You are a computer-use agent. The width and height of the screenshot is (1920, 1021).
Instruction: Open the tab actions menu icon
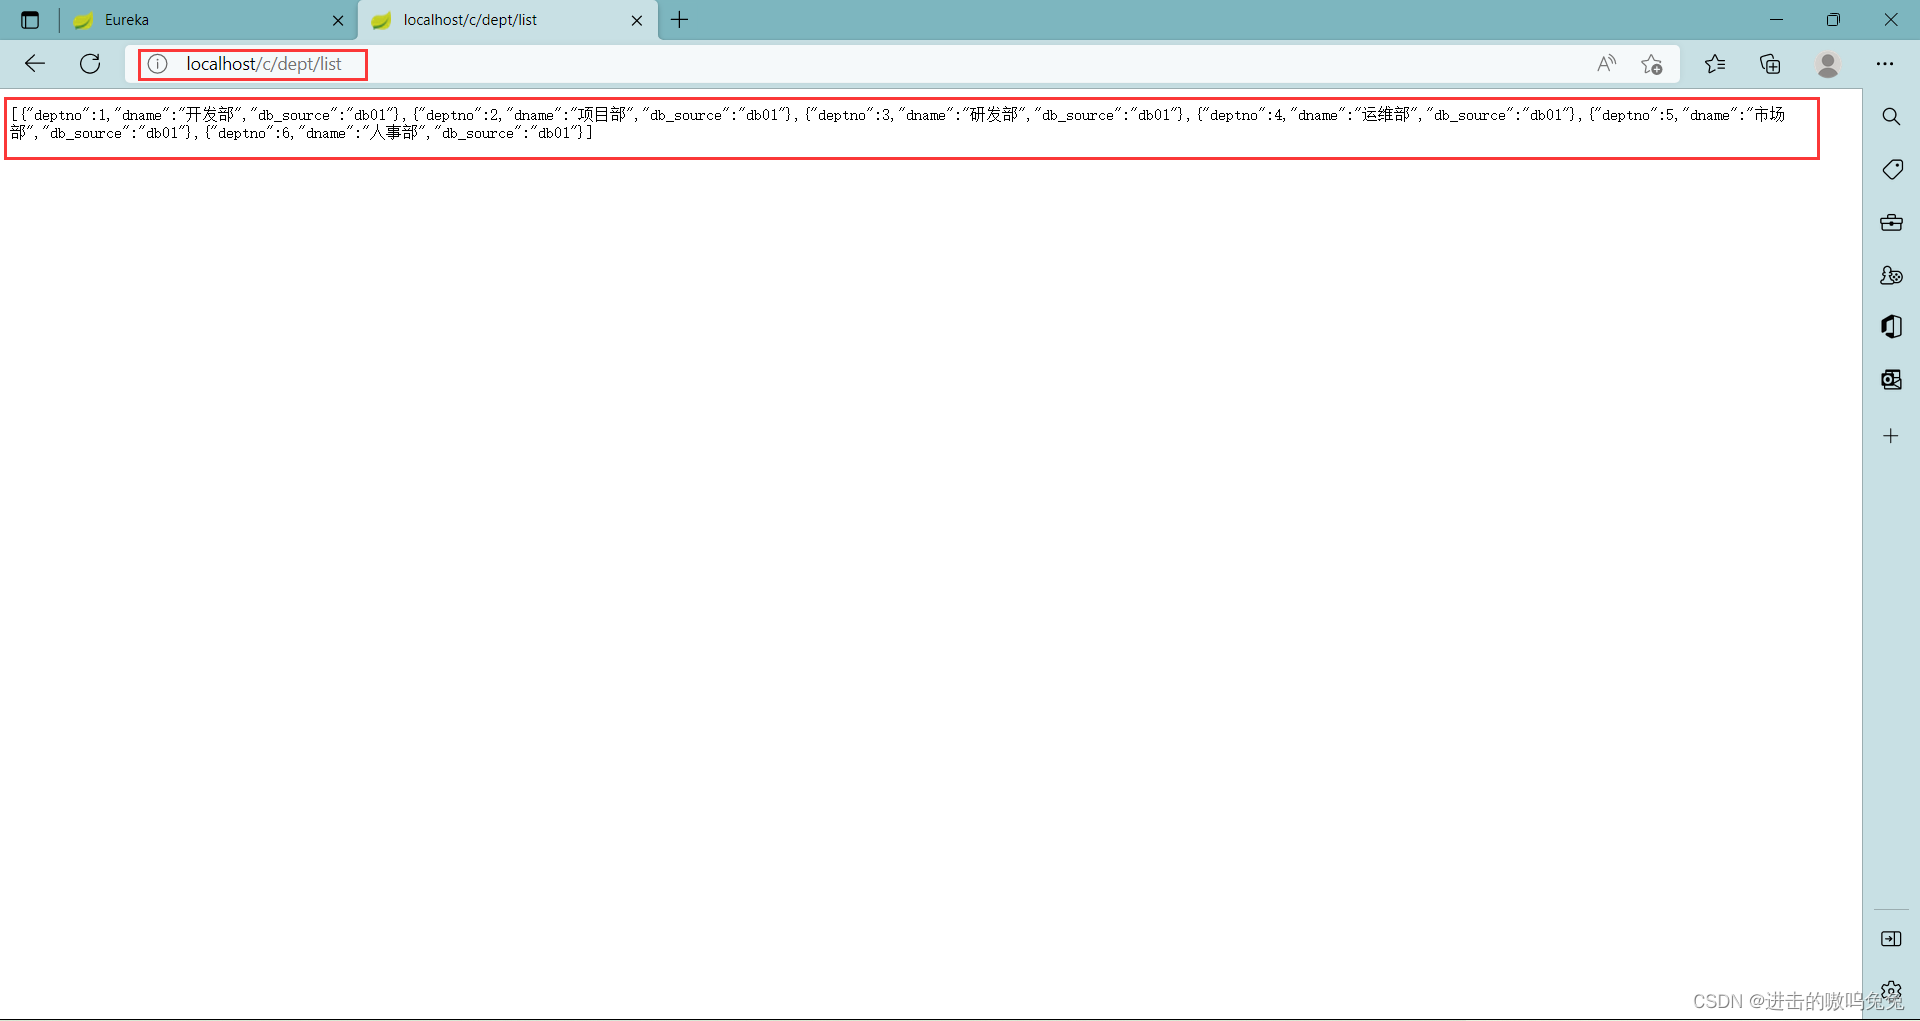(30, 20)
